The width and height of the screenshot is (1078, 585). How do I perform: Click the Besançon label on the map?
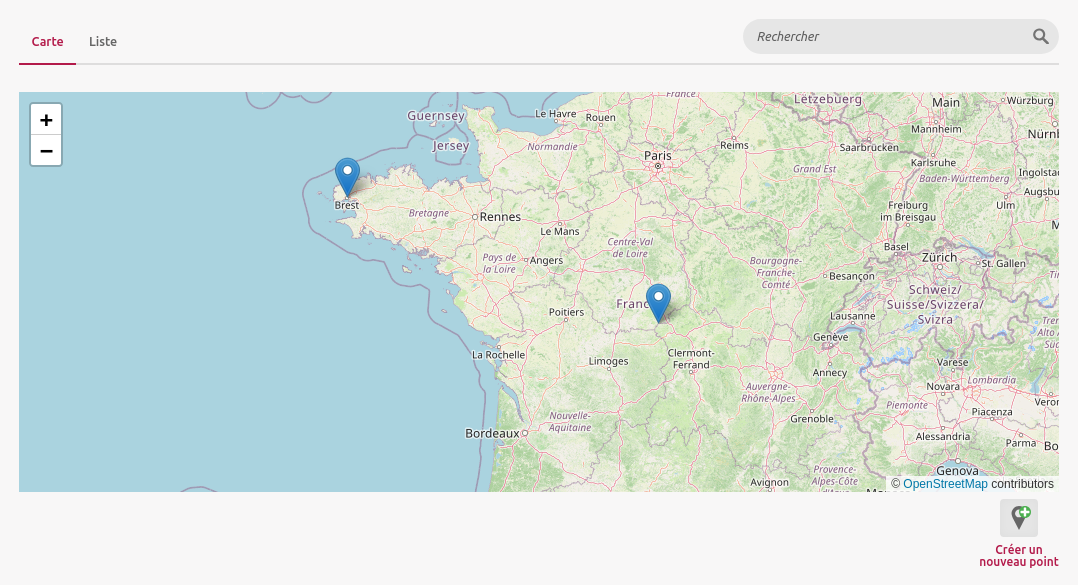pos(852,276)
